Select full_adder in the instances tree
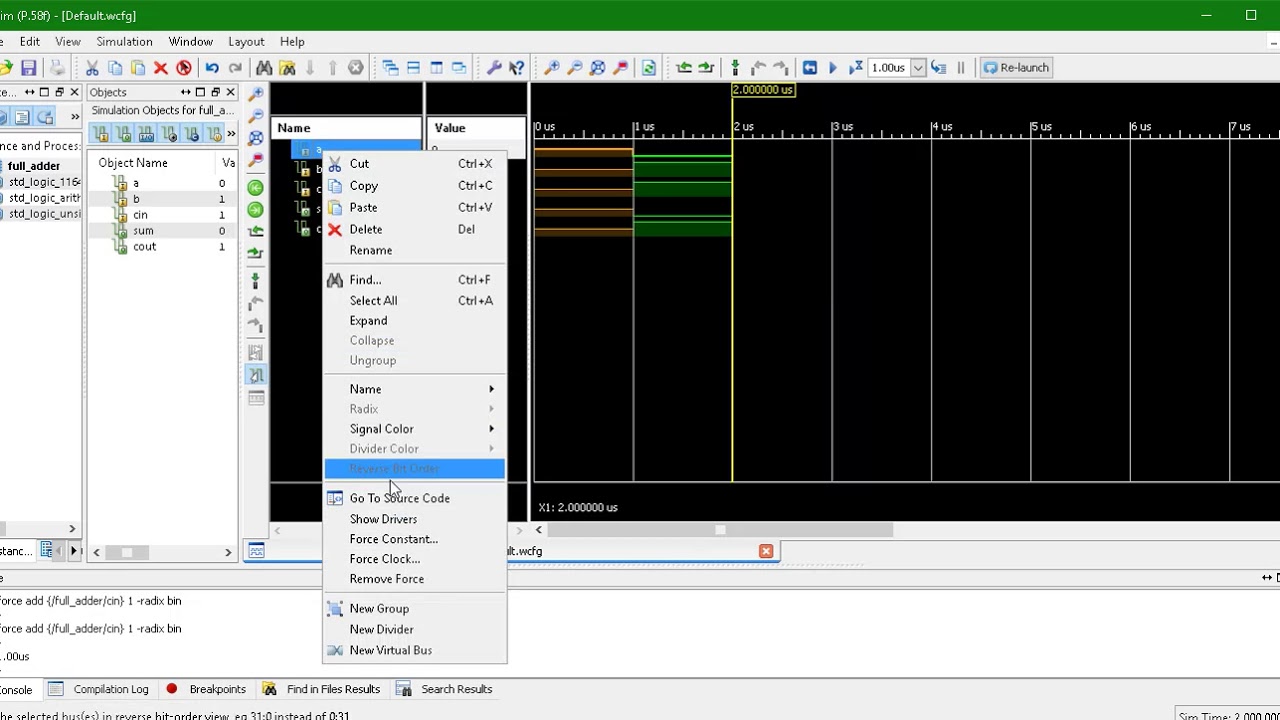Image resolution: width=1280 pixels, height=720 pixels. [x=34, y=166]
